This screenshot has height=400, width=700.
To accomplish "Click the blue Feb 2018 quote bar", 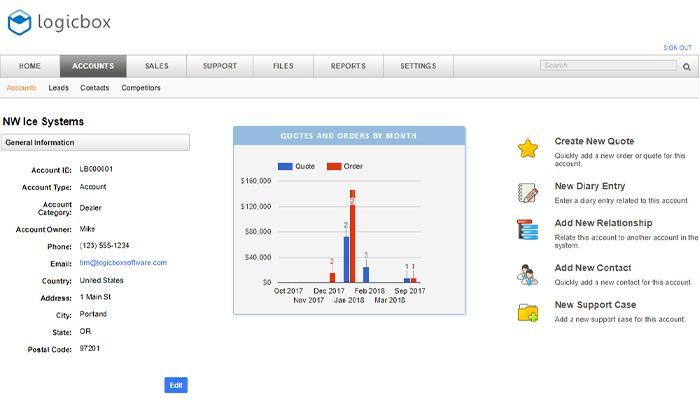I will coord(366,275).
